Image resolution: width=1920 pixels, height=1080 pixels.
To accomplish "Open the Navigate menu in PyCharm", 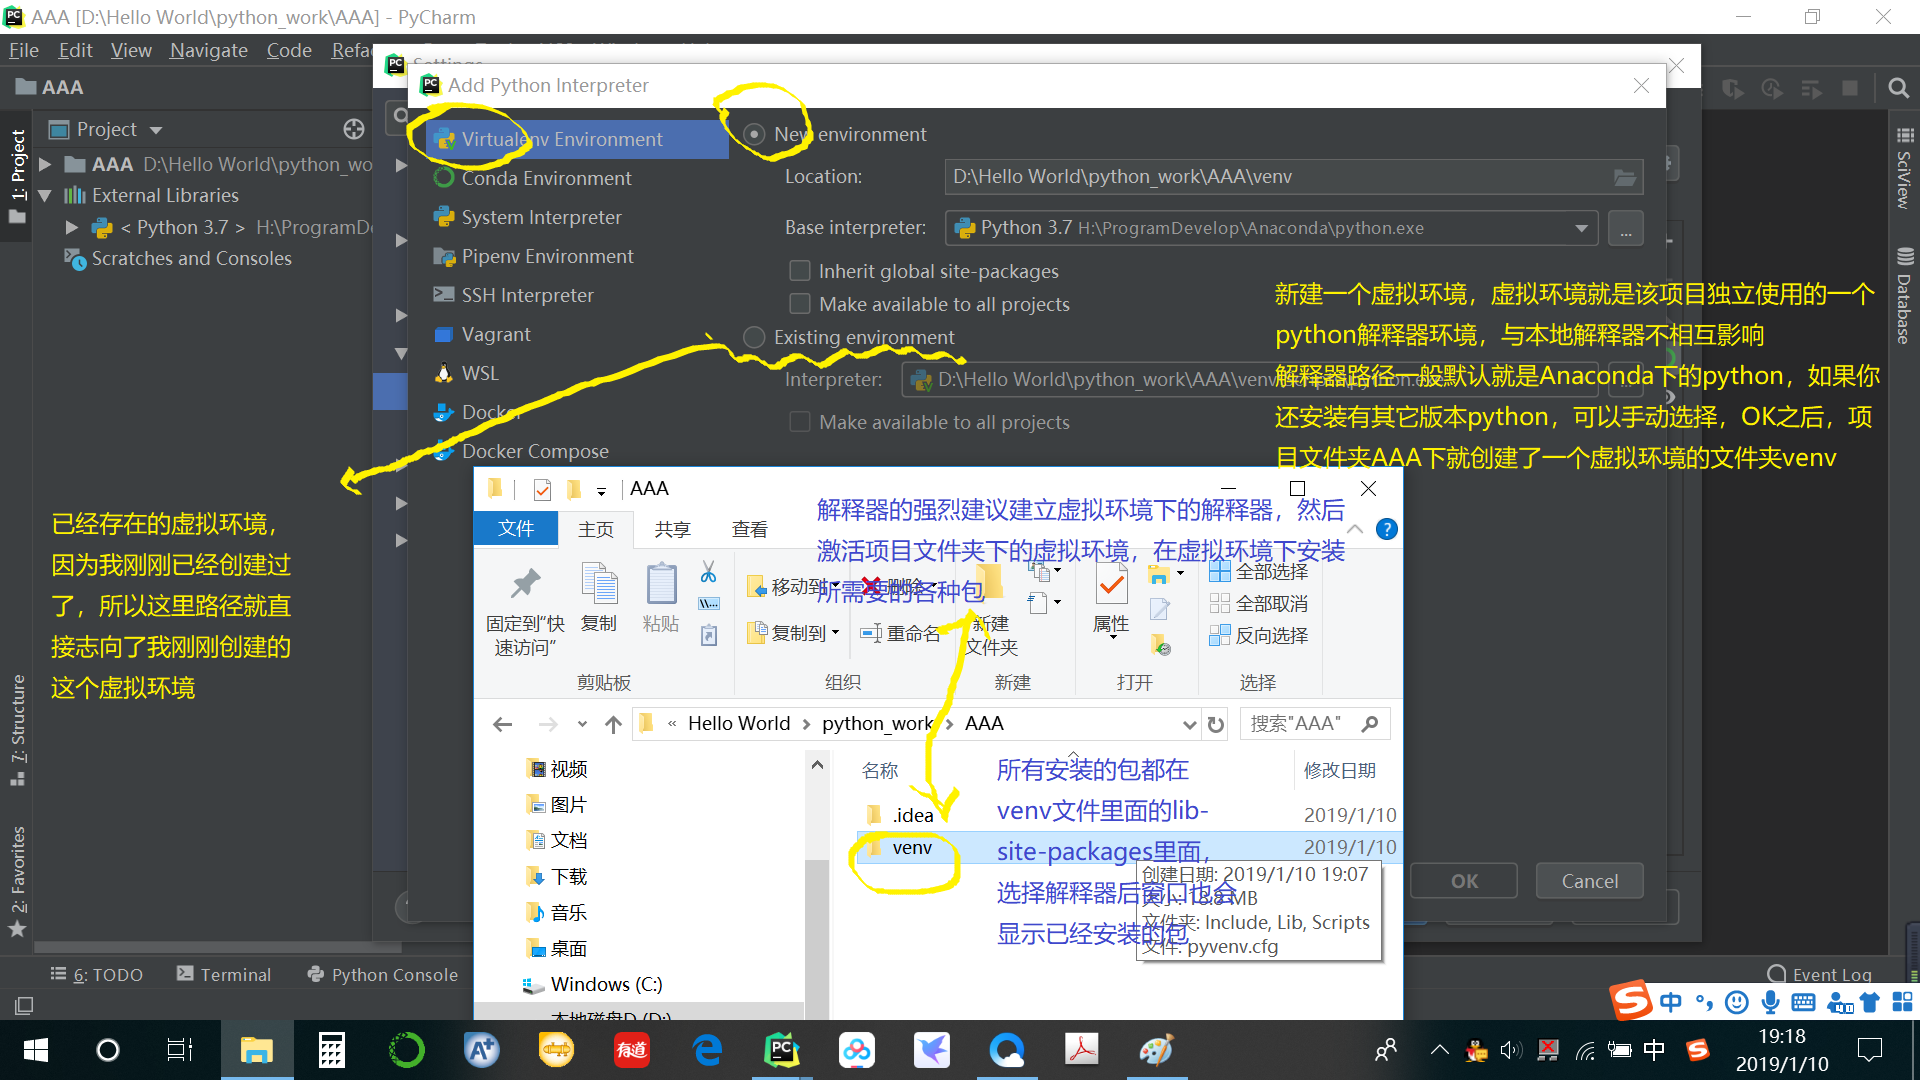I will pos(208,50).
